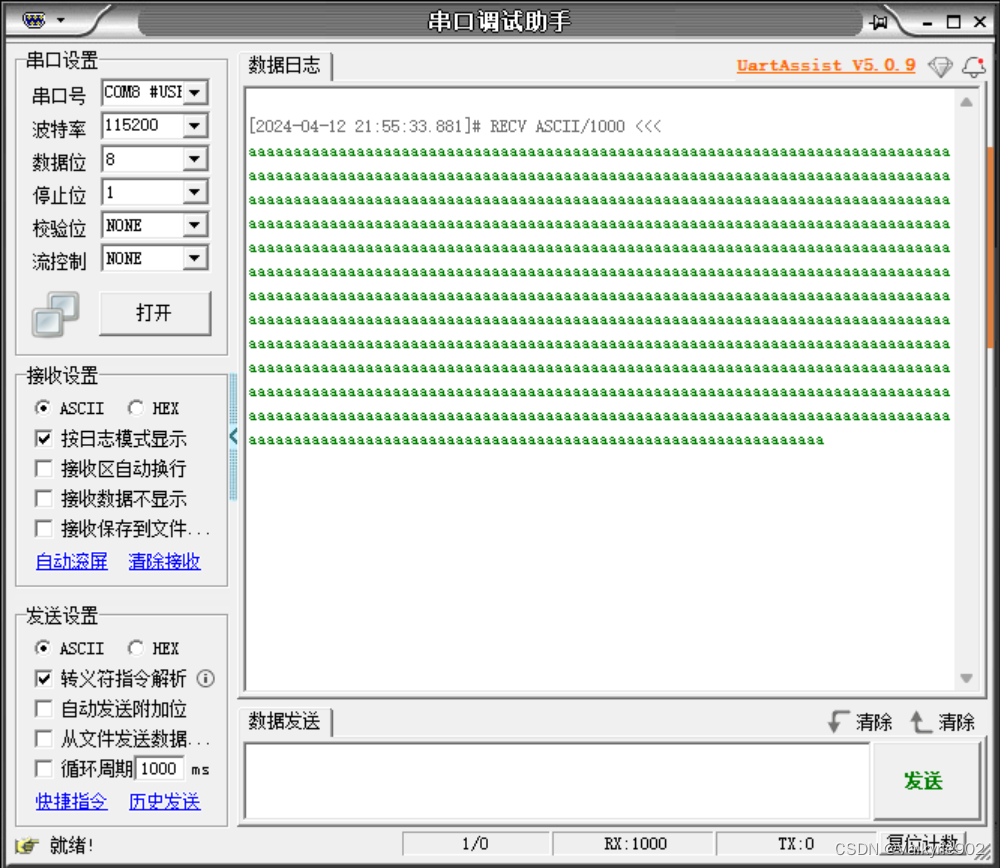Open the UartAssist V5.0.9 link

coord(826,65)
